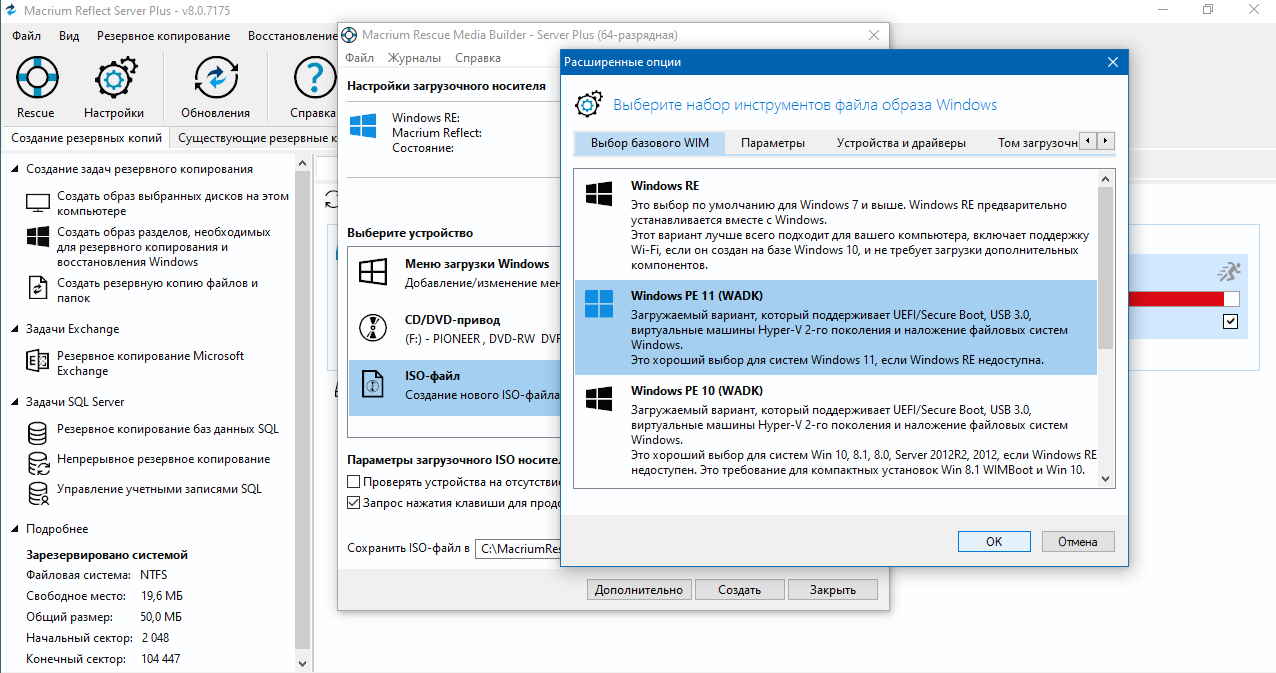The width and height of the screenshot is (1276, 673).
Task: Click Непрерывное резервное копирование task
Action: 163,459
